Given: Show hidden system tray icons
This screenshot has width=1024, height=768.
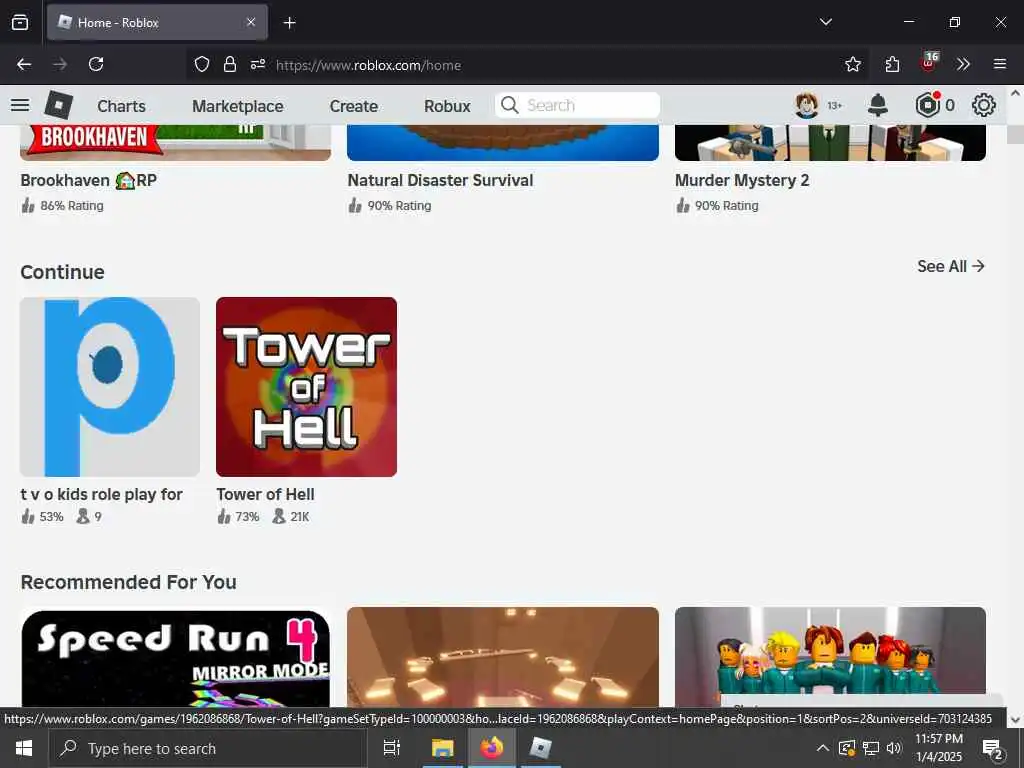Looking at the screenshot, I should (823, 748).
